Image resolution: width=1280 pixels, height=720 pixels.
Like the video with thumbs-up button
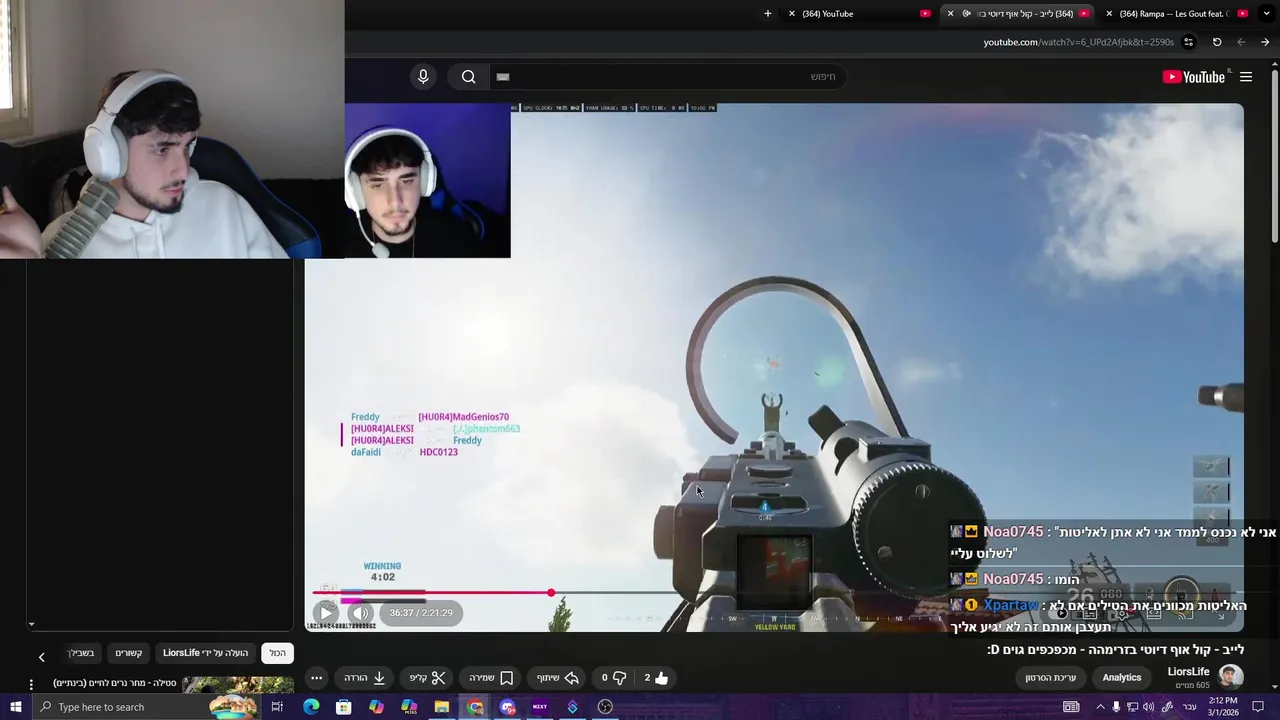[x=655, y=678]
